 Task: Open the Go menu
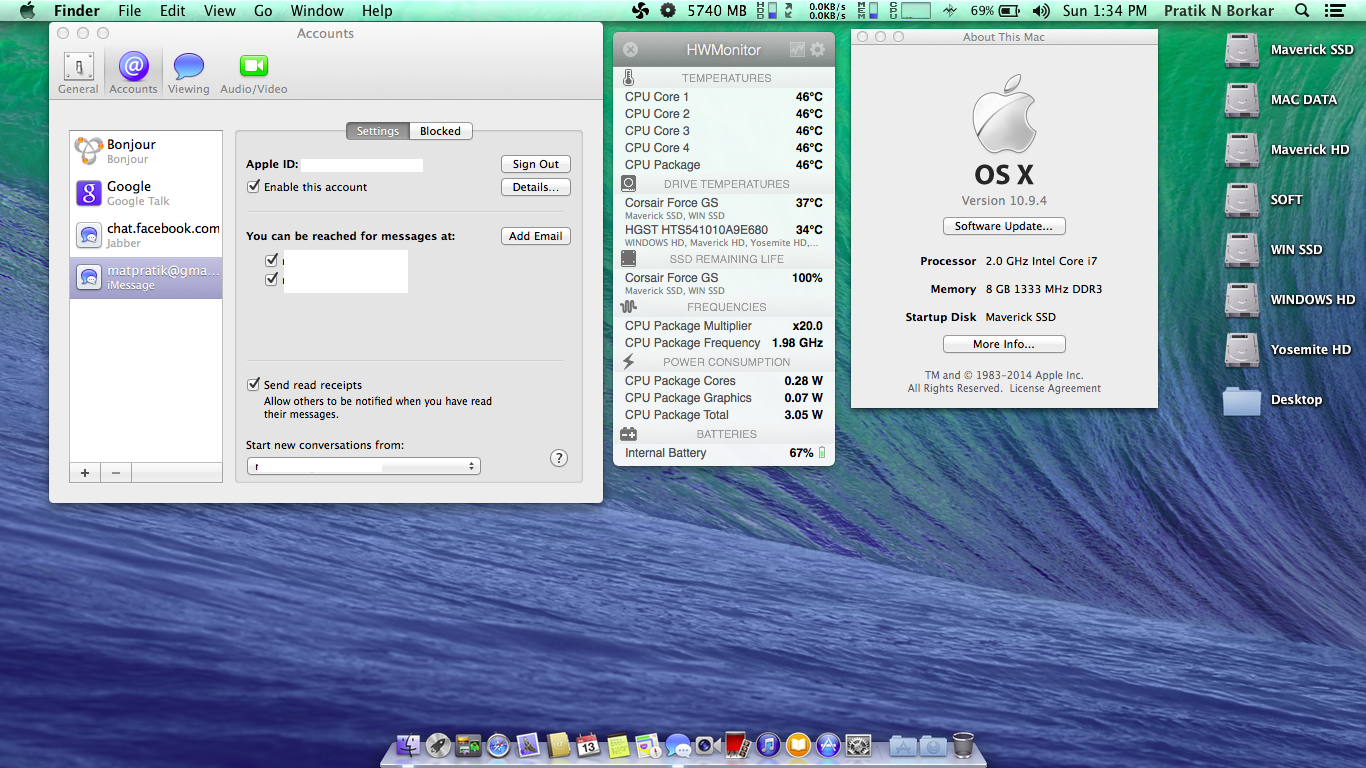(263, 11)
